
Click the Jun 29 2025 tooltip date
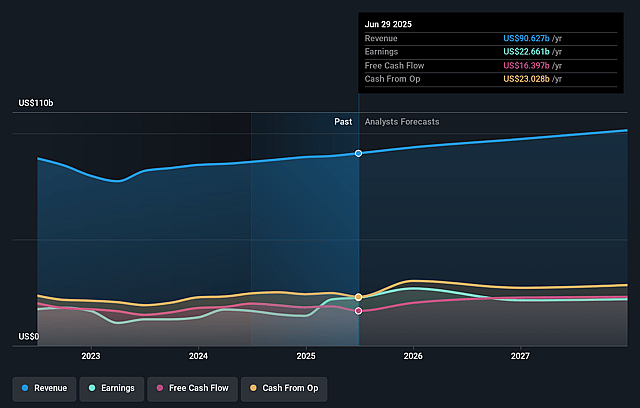388,24
